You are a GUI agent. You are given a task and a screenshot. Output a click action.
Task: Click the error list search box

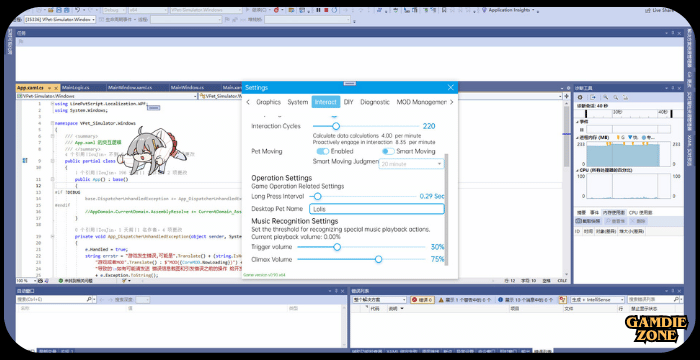[655, 299]
